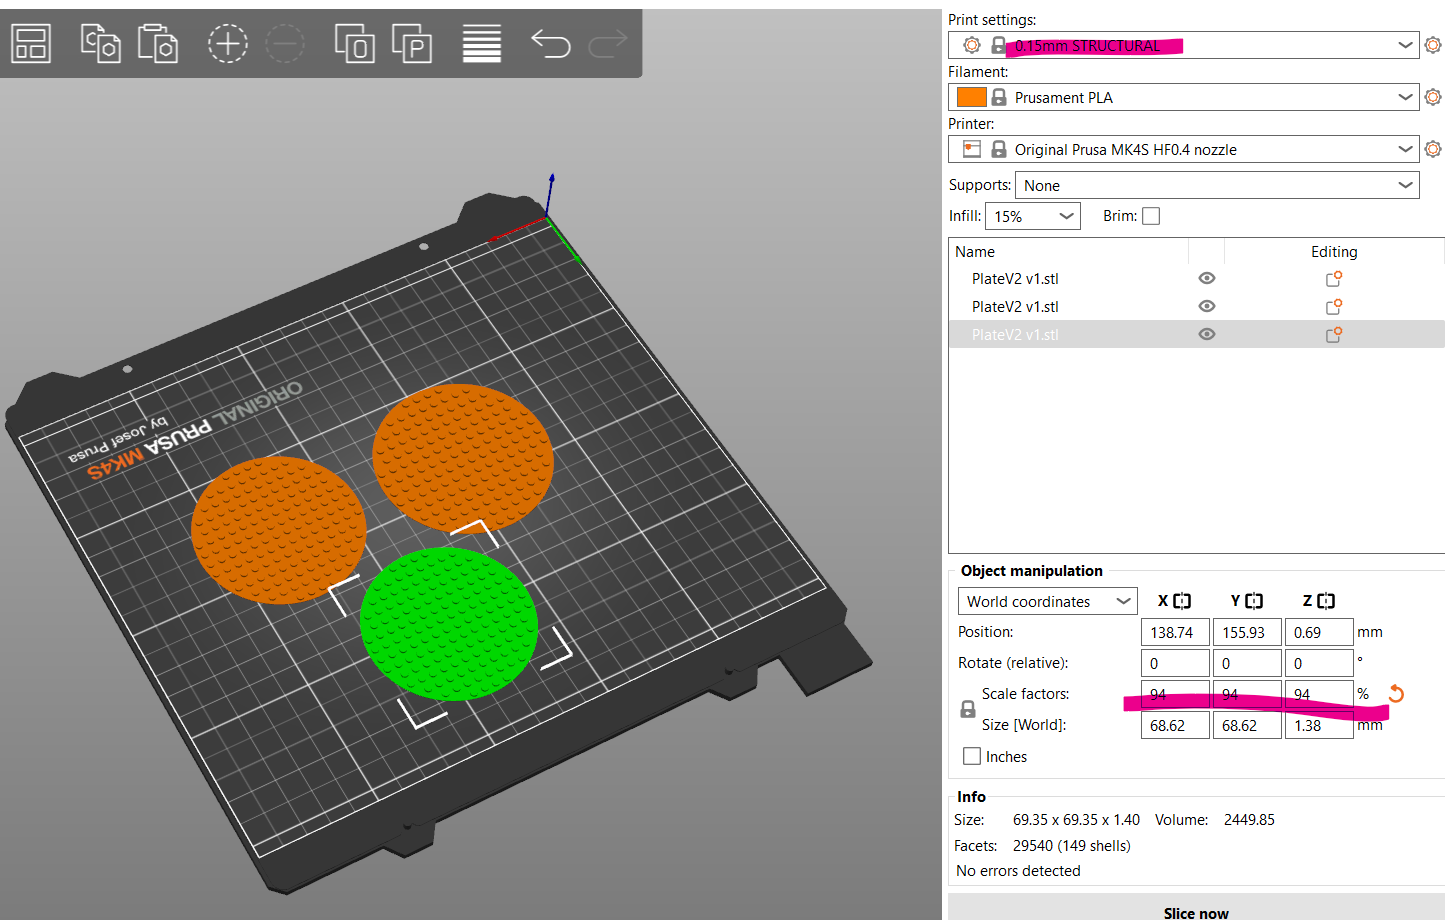Click the Size Y field next to 1.38

point(1247,725)
